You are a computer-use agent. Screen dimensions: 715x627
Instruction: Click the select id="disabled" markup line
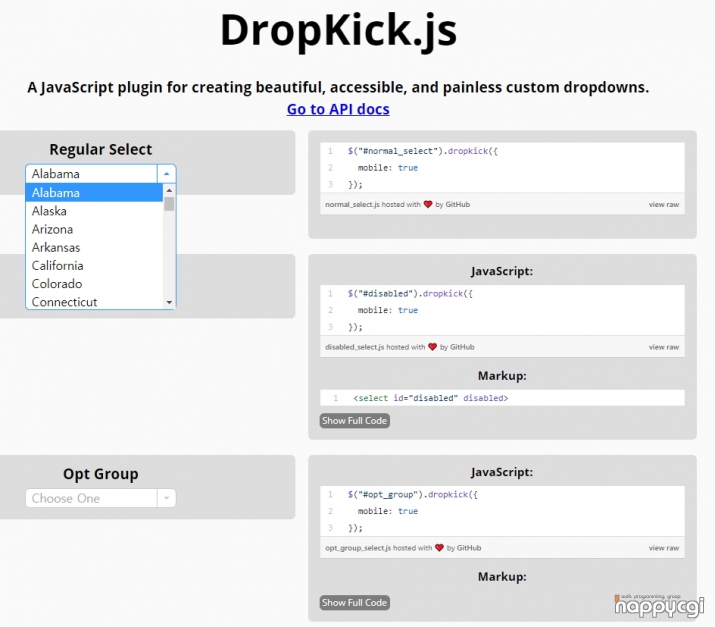coord(430,398)
